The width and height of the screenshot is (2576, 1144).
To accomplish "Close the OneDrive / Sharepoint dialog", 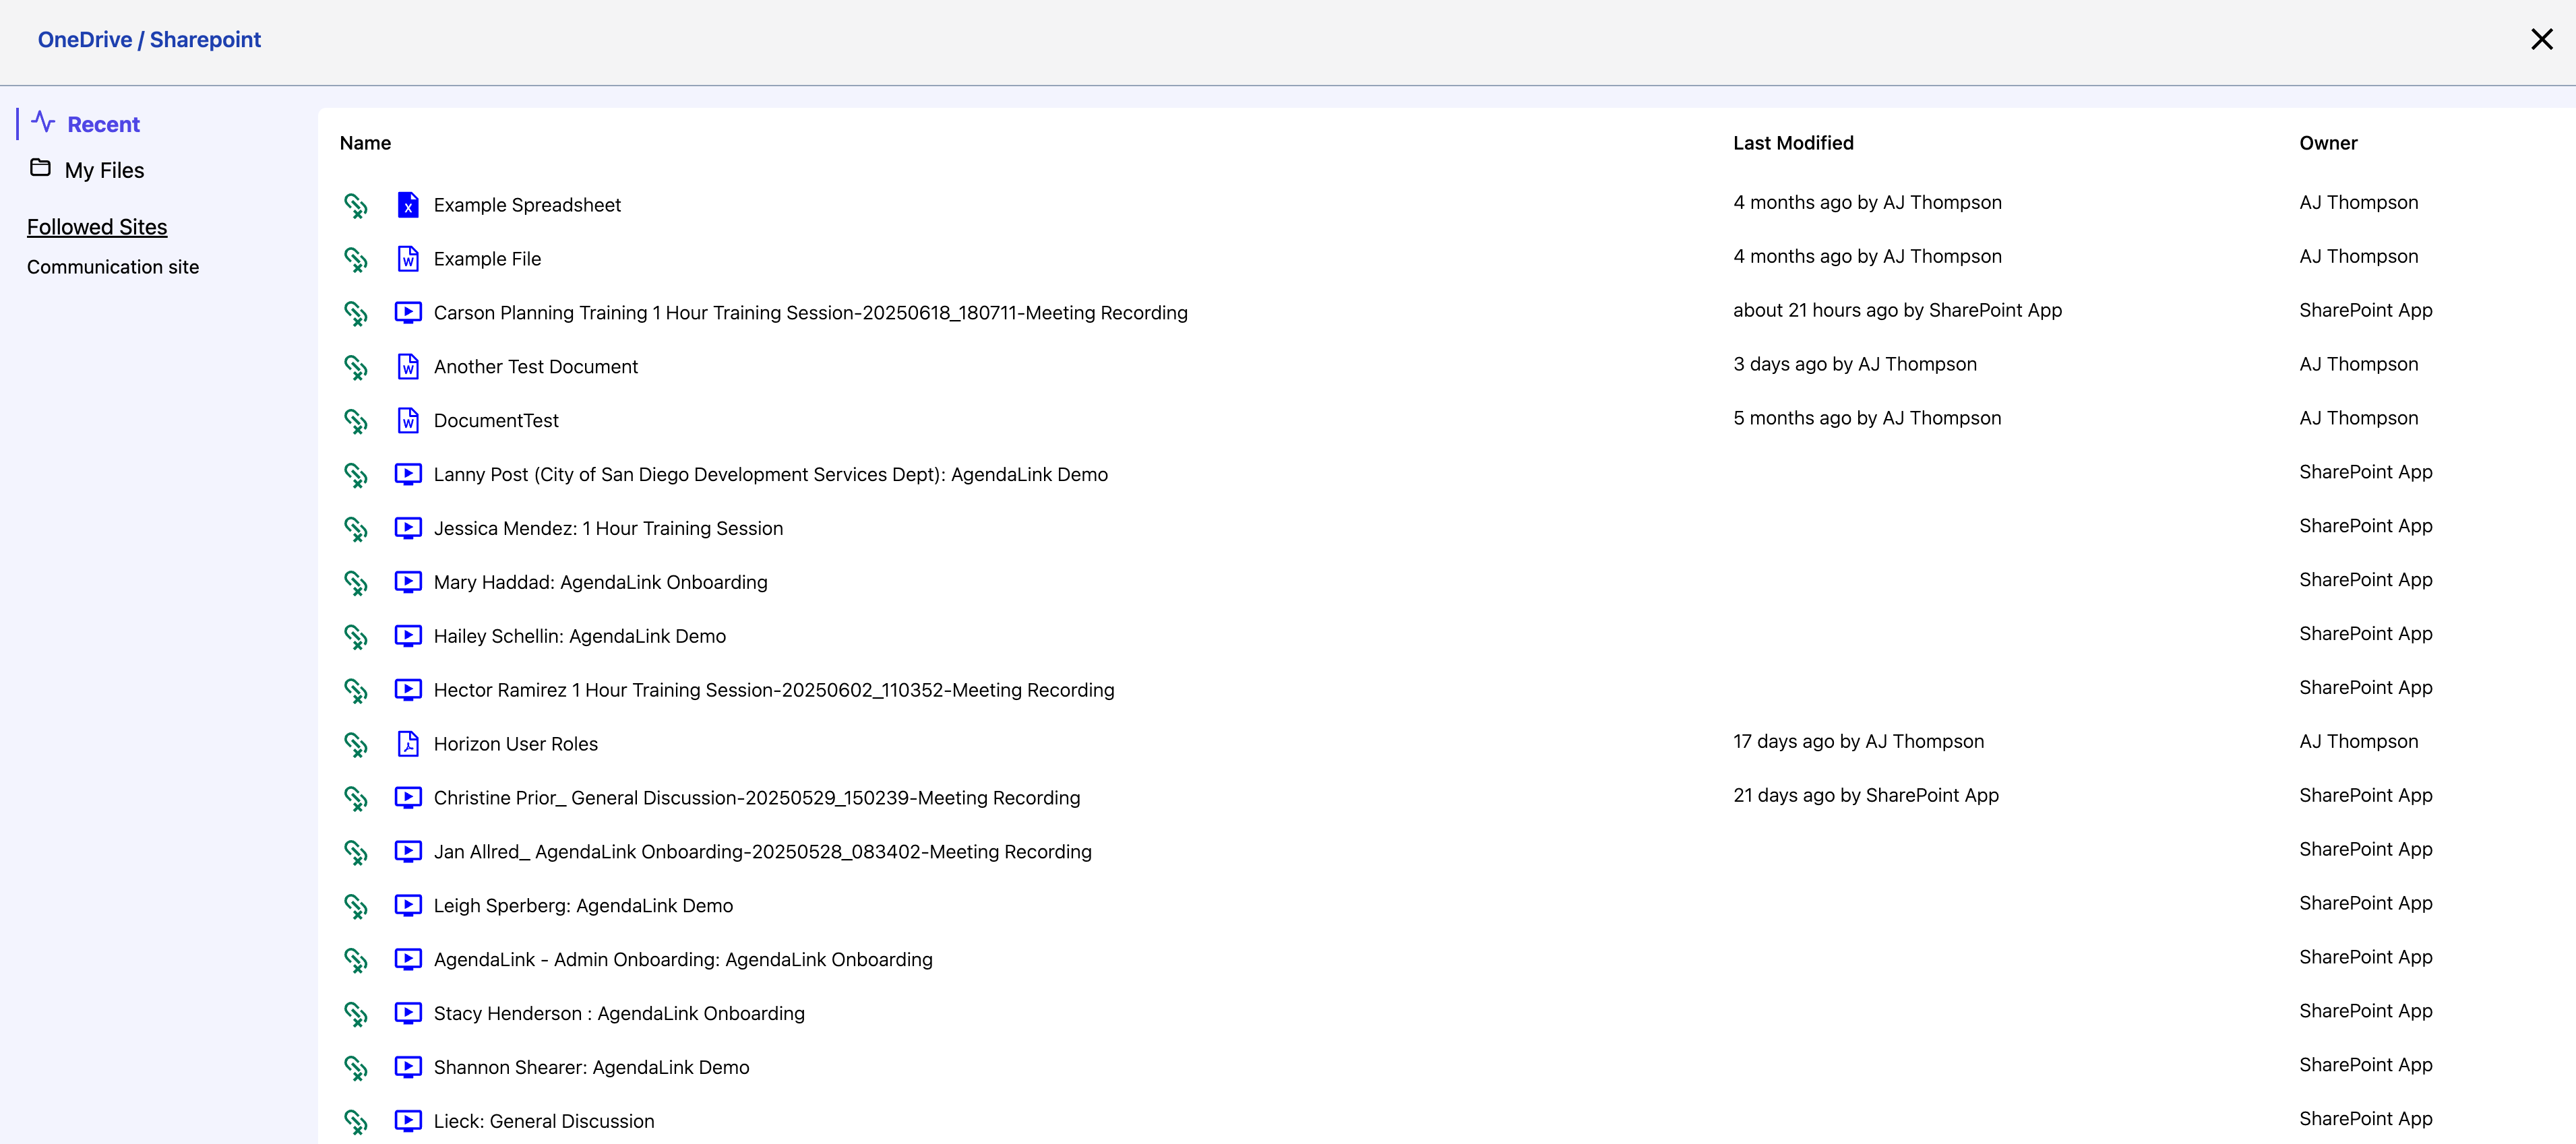I will pyautogui.click(x=2541, y=40).
